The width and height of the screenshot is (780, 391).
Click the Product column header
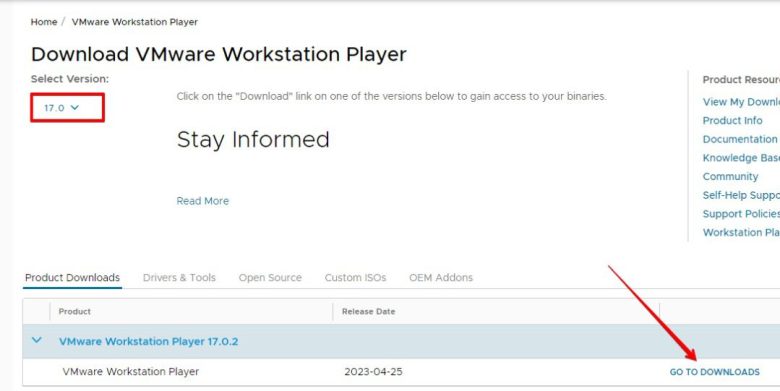click(75, 311)
